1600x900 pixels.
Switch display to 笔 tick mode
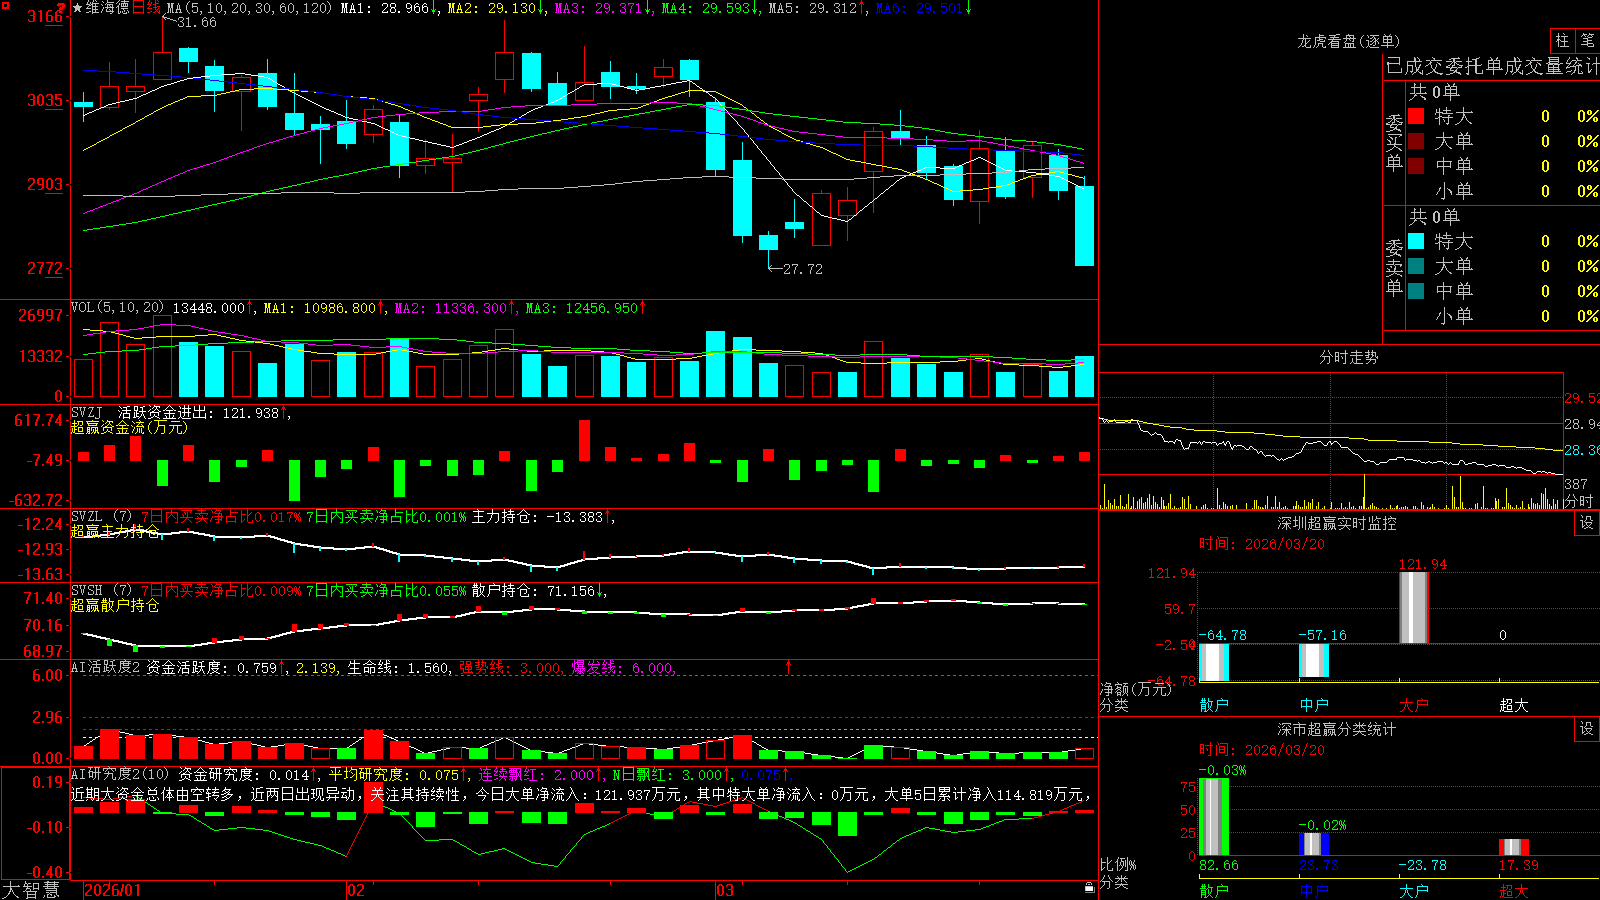pyautogui.click(x=1587, y=40)
